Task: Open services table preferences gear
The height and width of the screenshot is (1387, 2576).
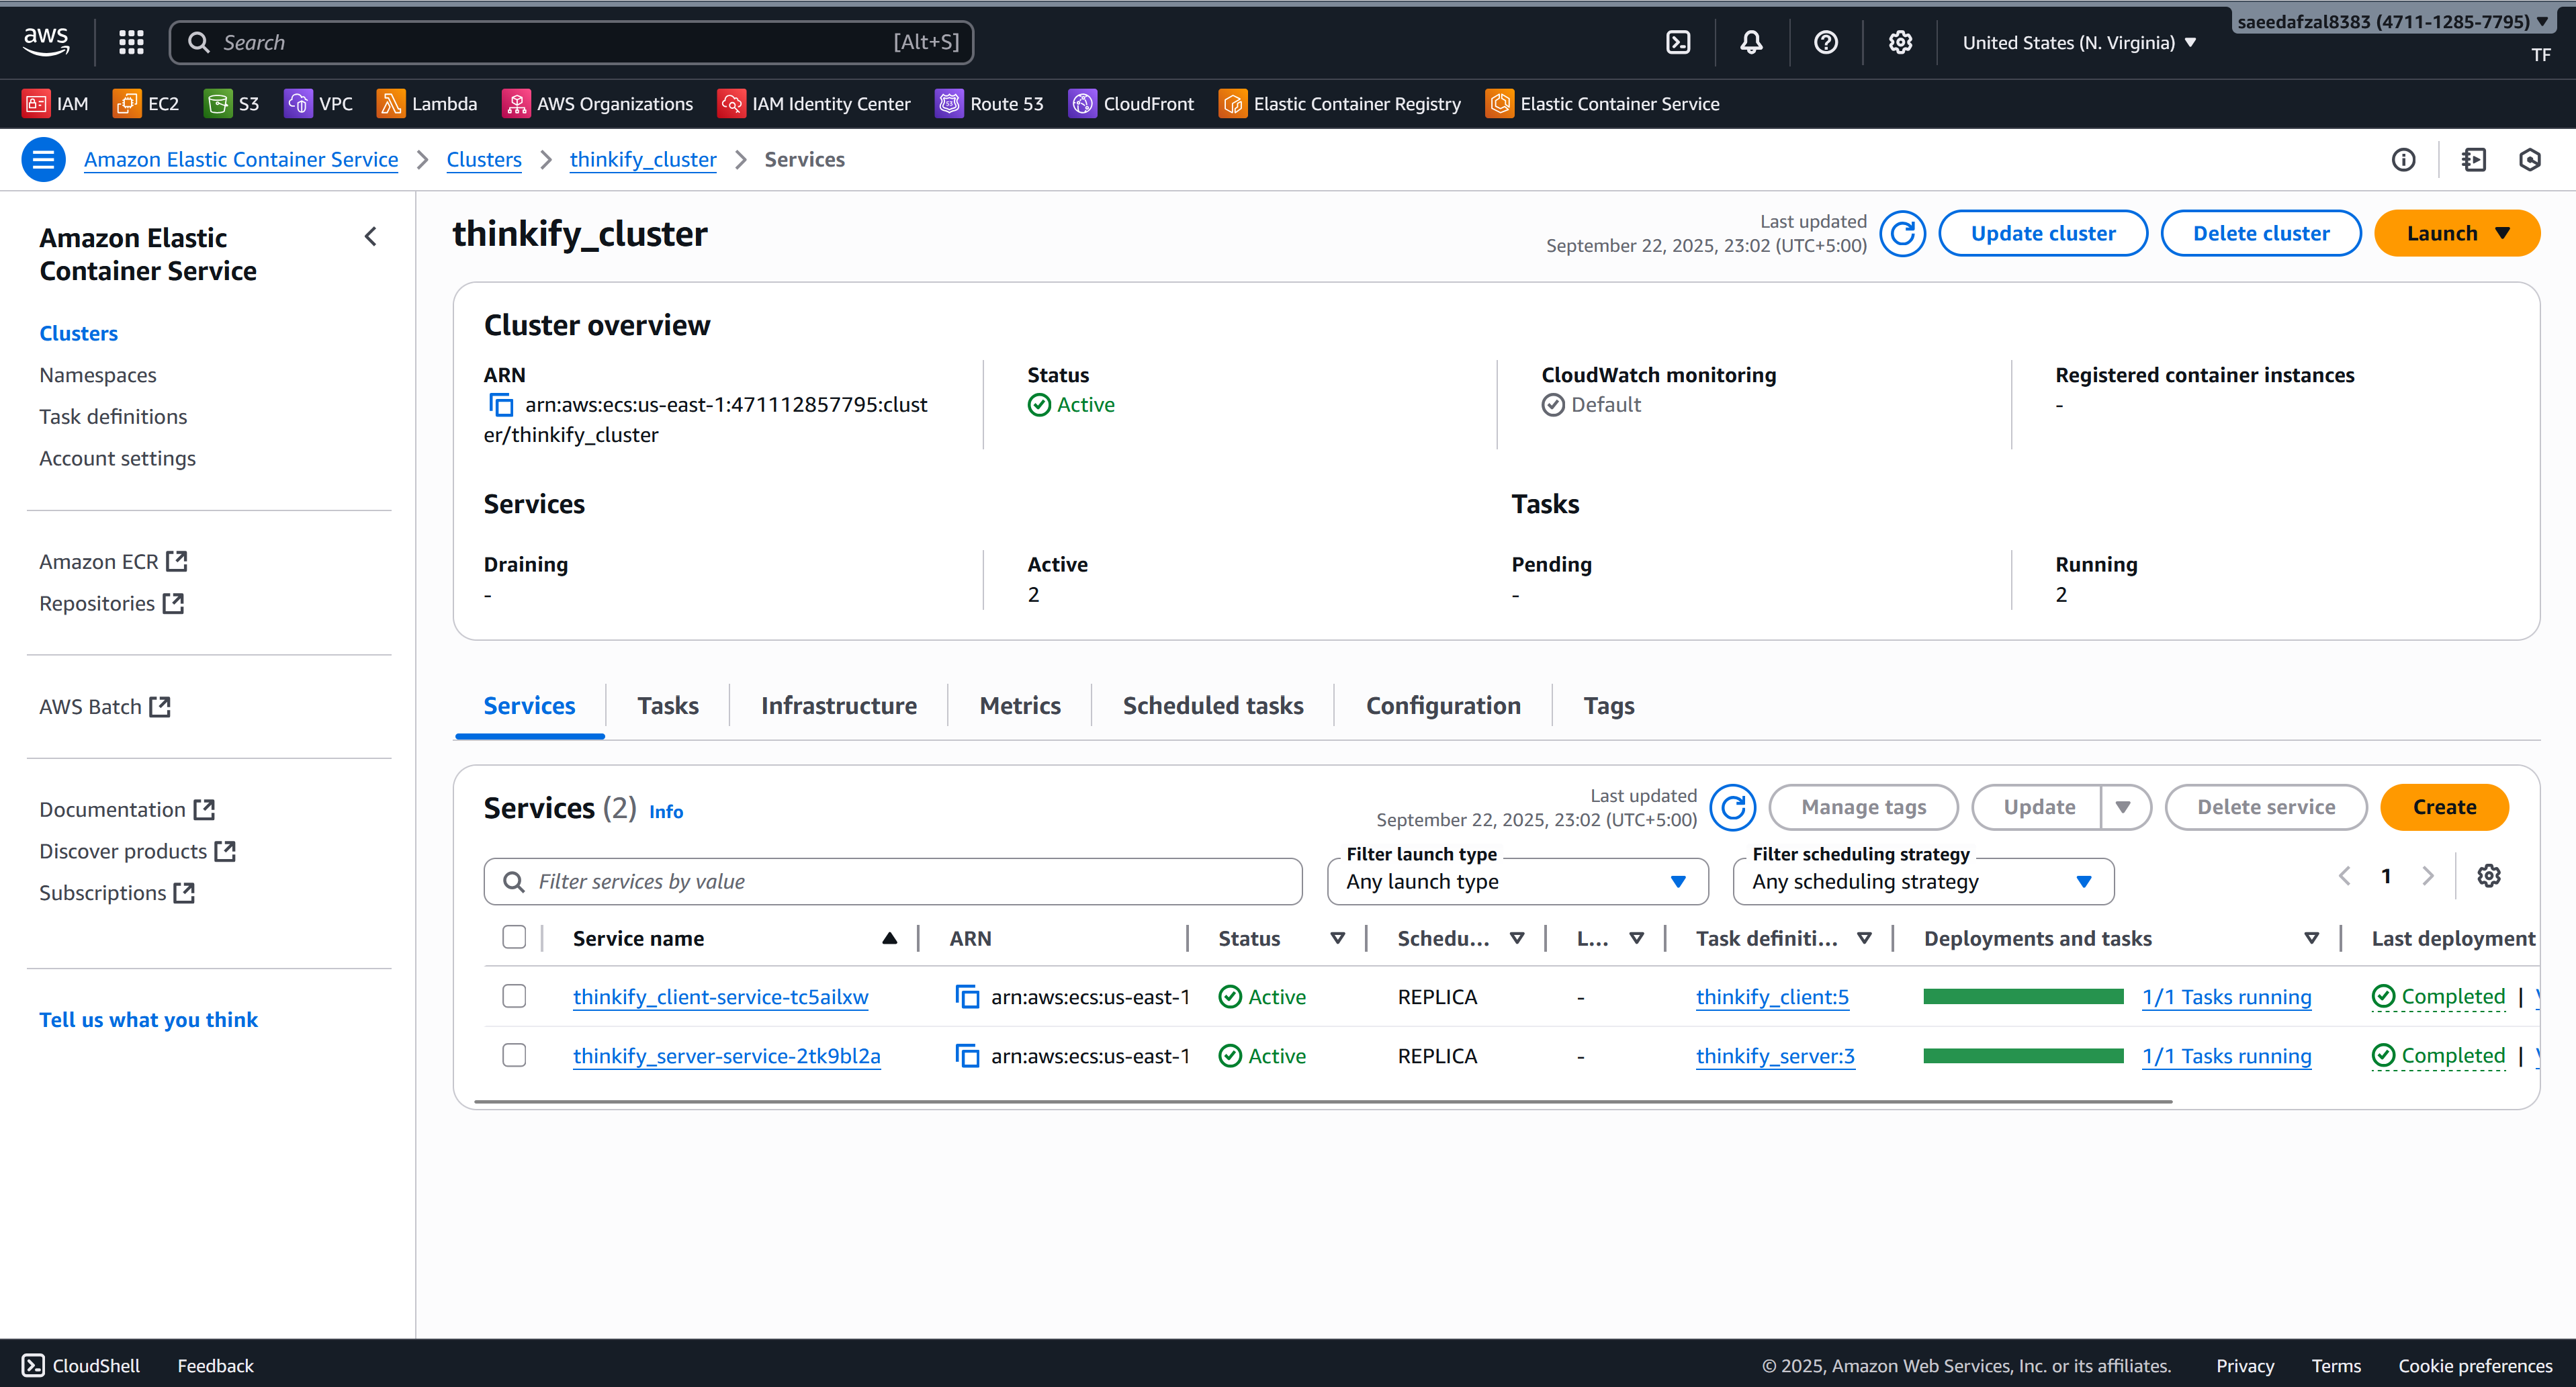Action: [x=2488, y=876]
